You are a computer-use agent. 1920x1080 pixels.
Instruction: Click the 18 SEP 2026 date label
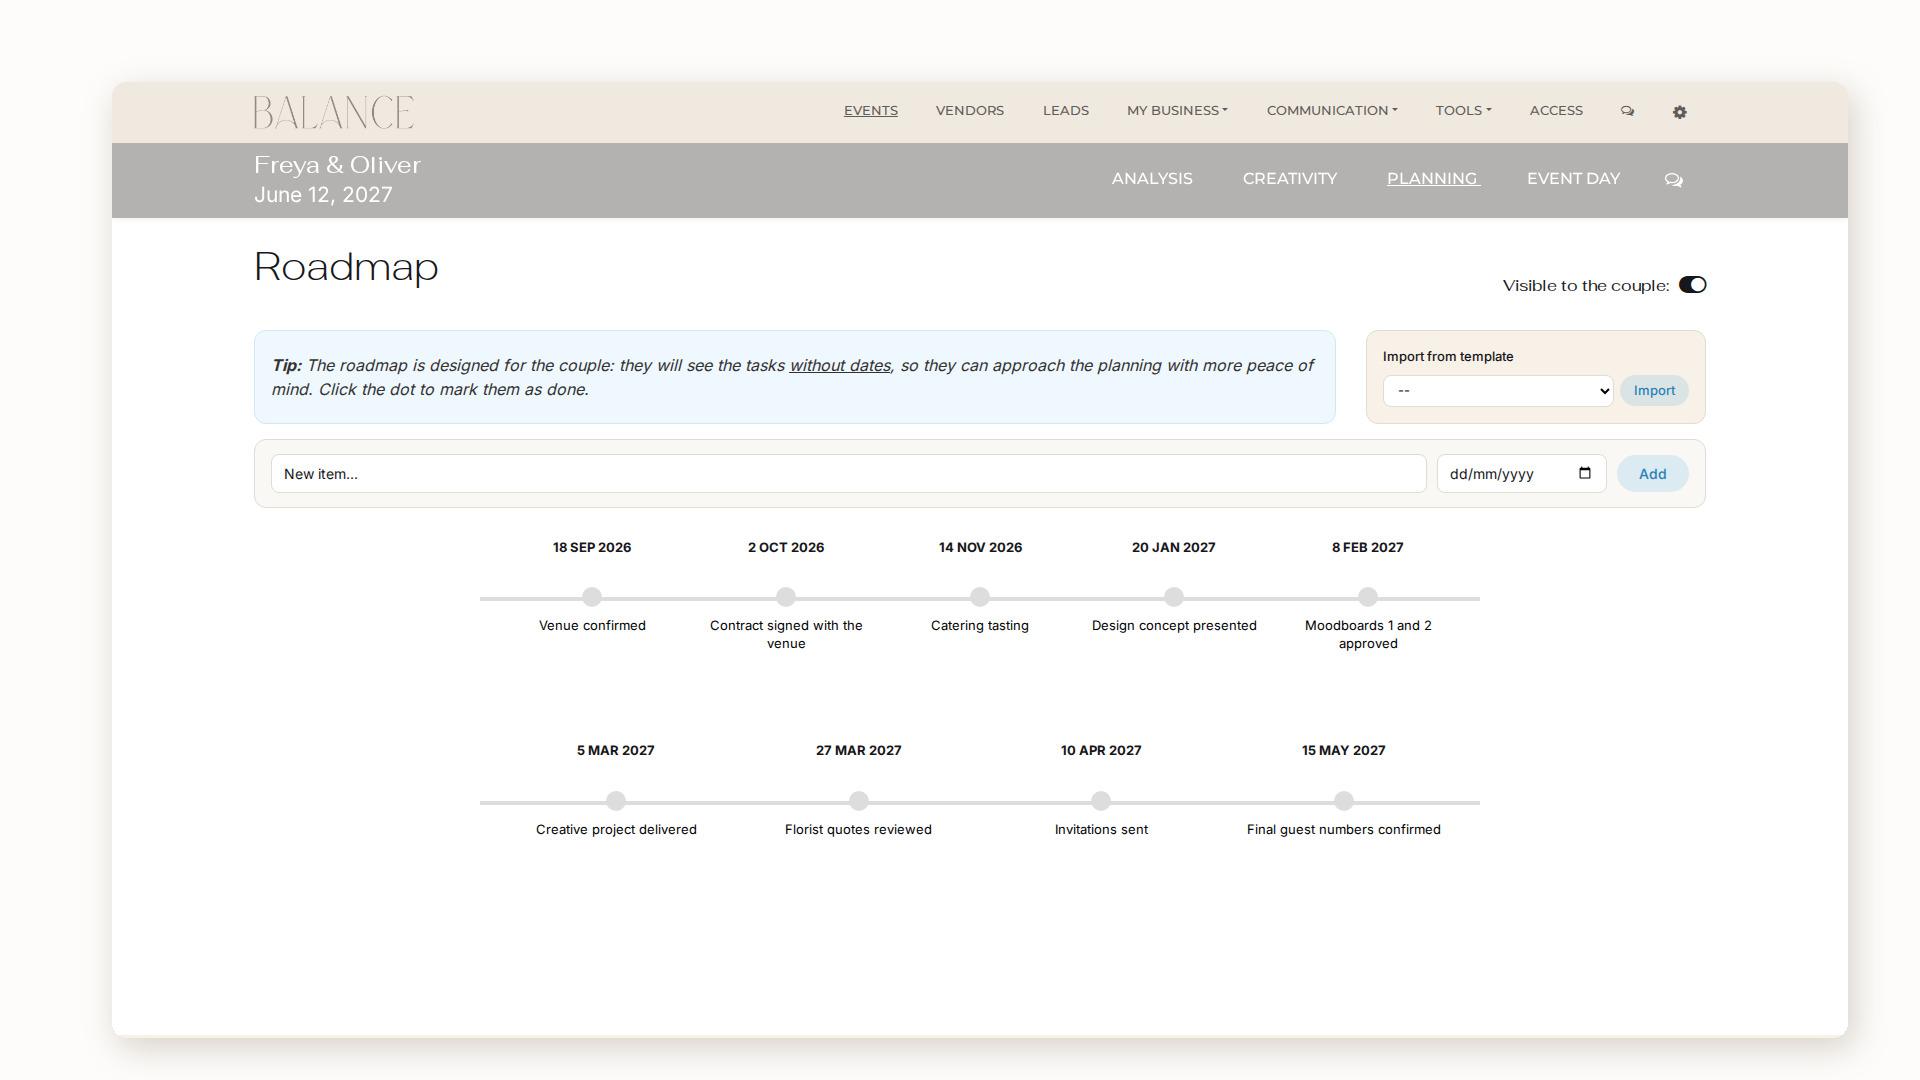click(592, 547)
